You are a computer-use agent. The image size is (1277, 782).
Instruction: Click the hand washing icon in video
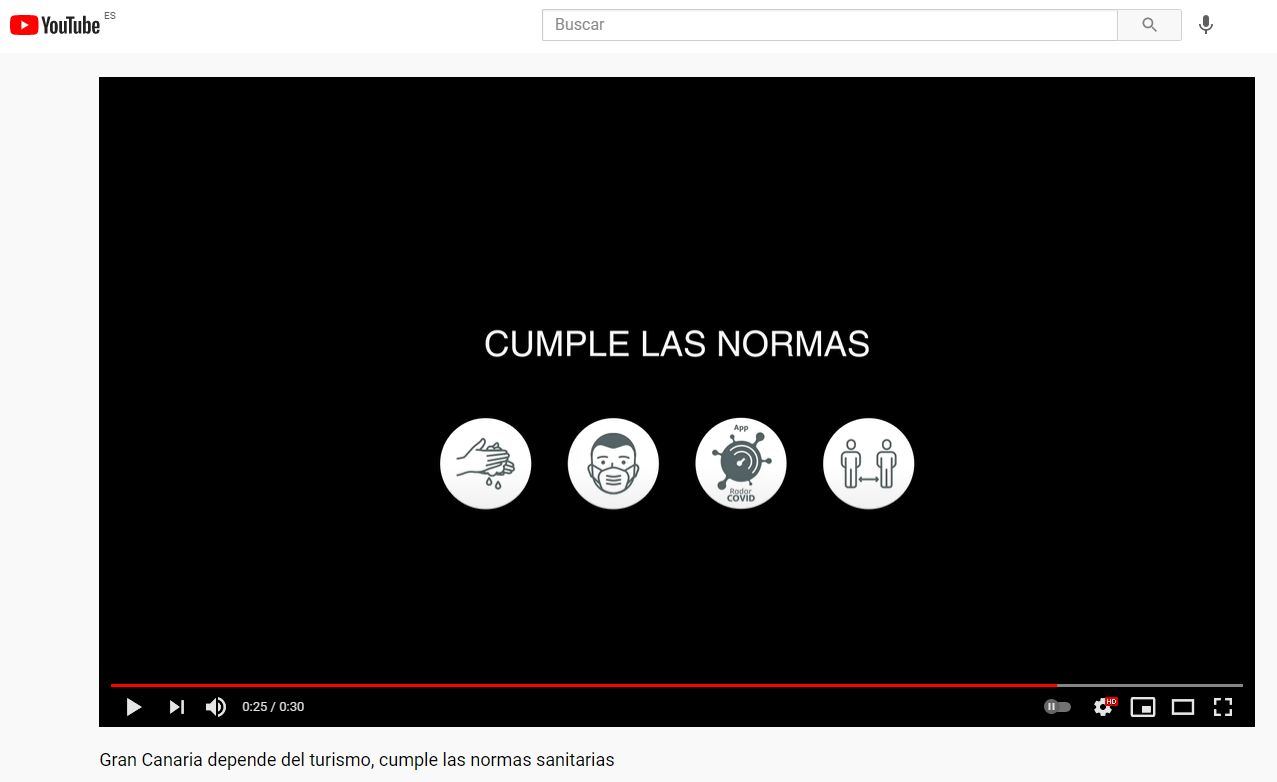[486, 464]
